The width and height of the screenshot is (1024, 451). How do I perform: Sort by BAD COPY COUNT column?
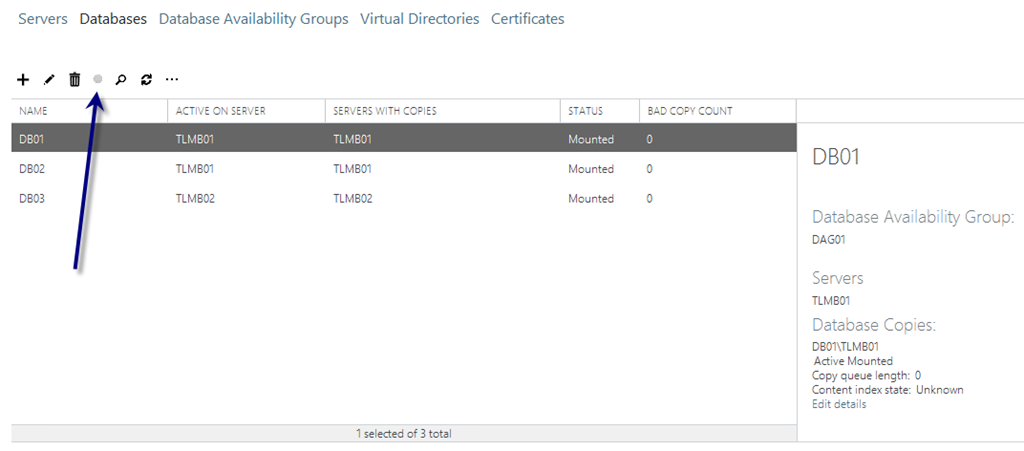point(717,111)
